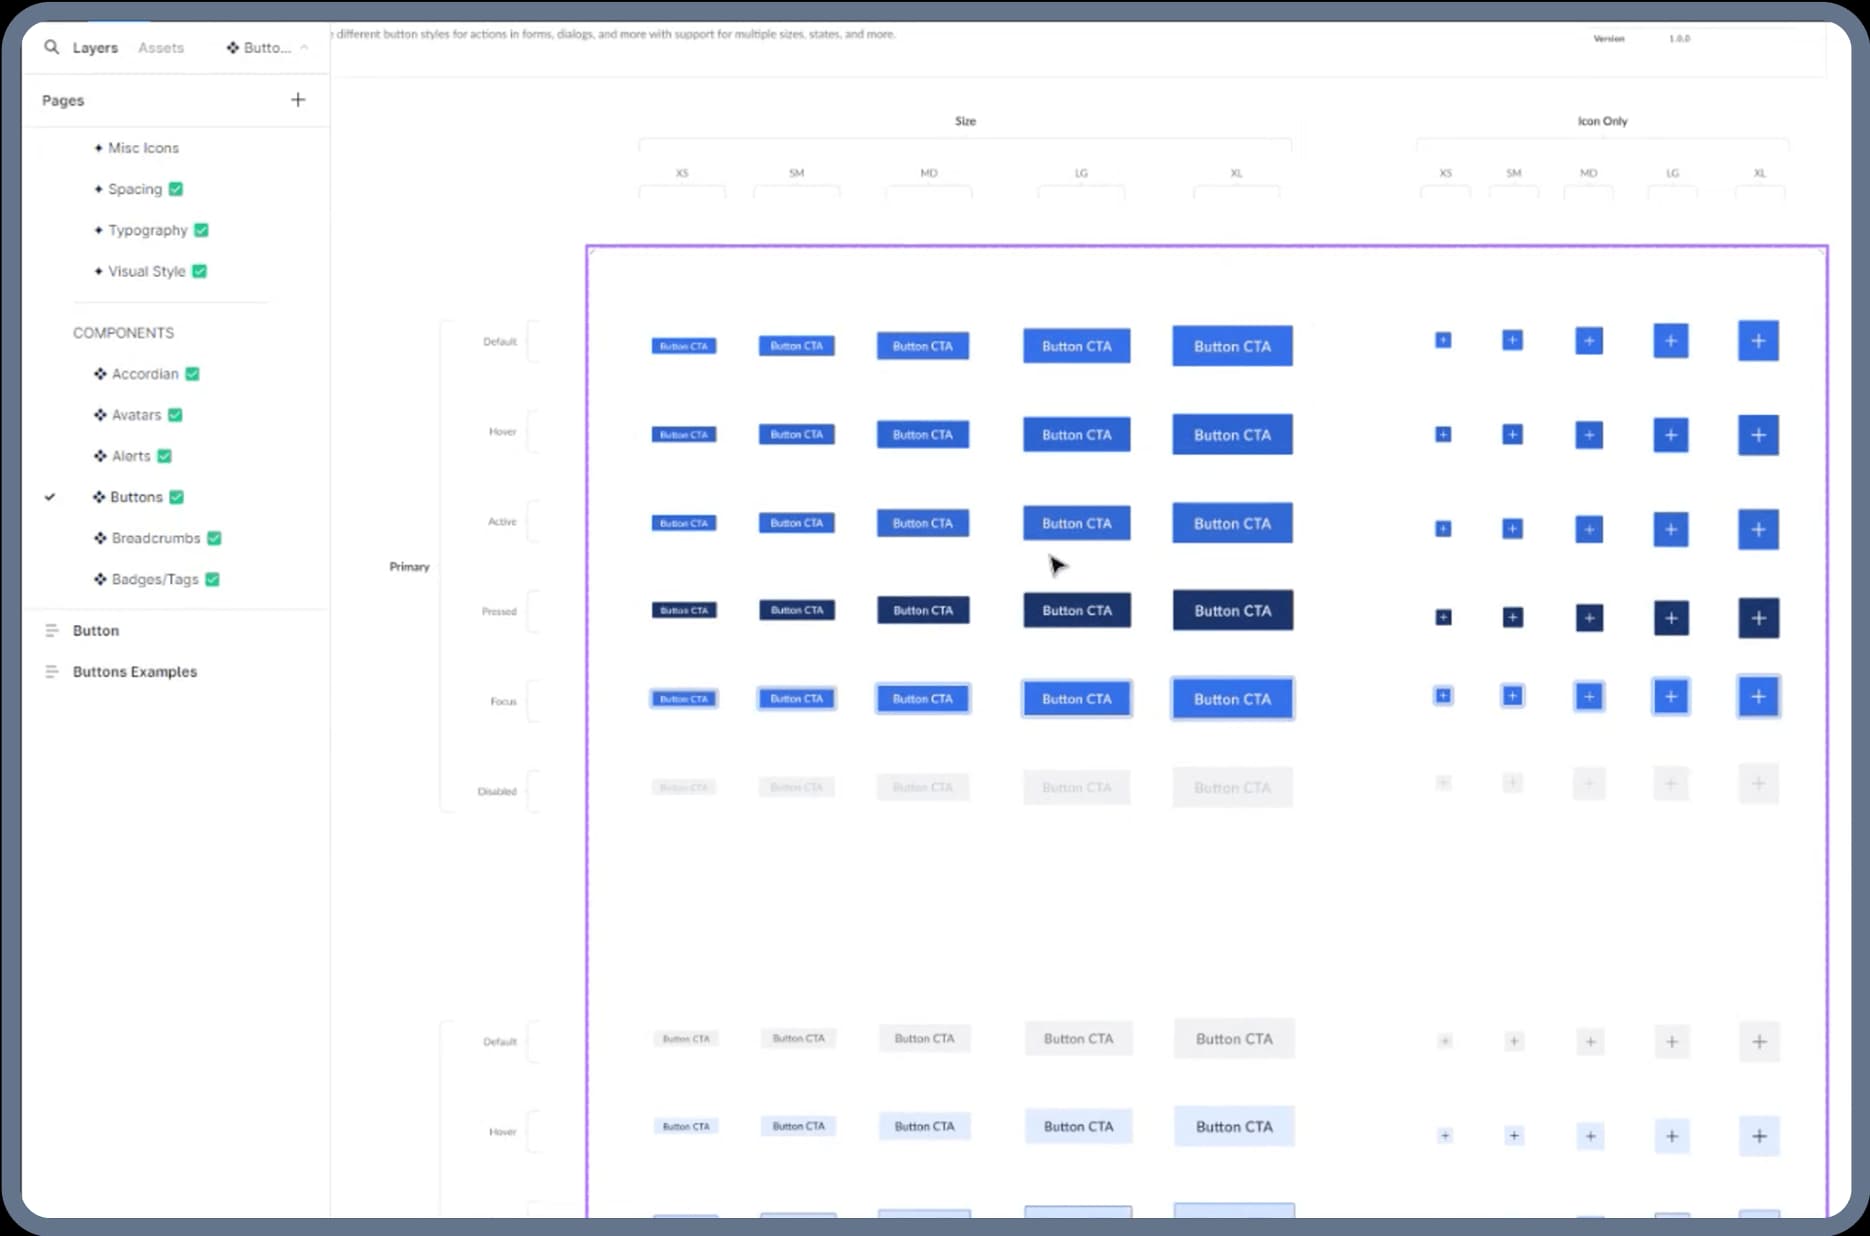The width and height of the screenshot is (1870, 1236).
Task: Click the component diamond icon beside Buttons
Action: pyautogui.click(x=99, y=497)
